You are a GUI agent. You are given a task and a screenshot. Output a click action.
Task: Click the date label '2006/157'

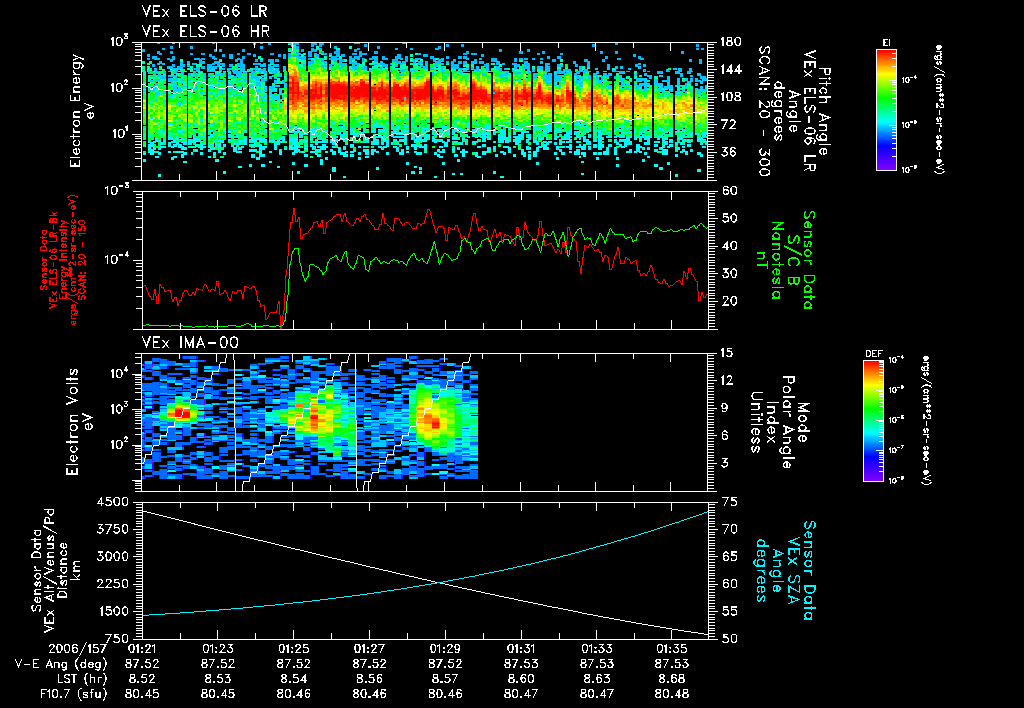coord(78,649)
